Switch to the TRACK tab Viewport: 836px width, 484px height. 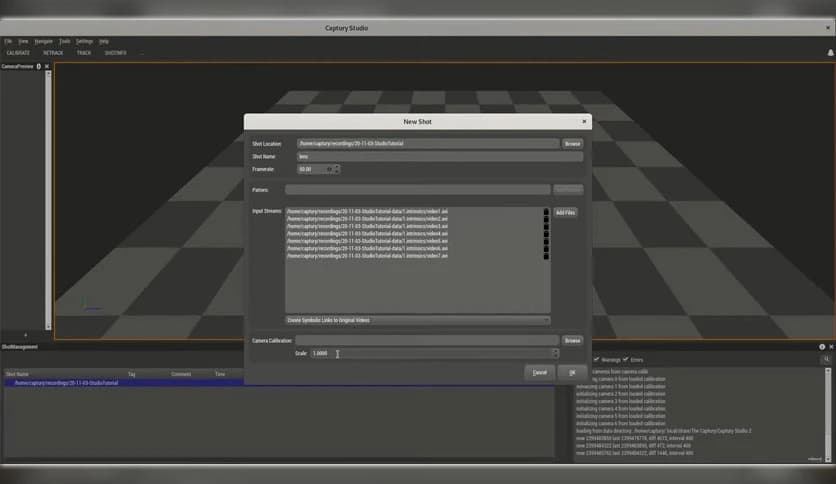pyautogui.click(x=84, y=53)
